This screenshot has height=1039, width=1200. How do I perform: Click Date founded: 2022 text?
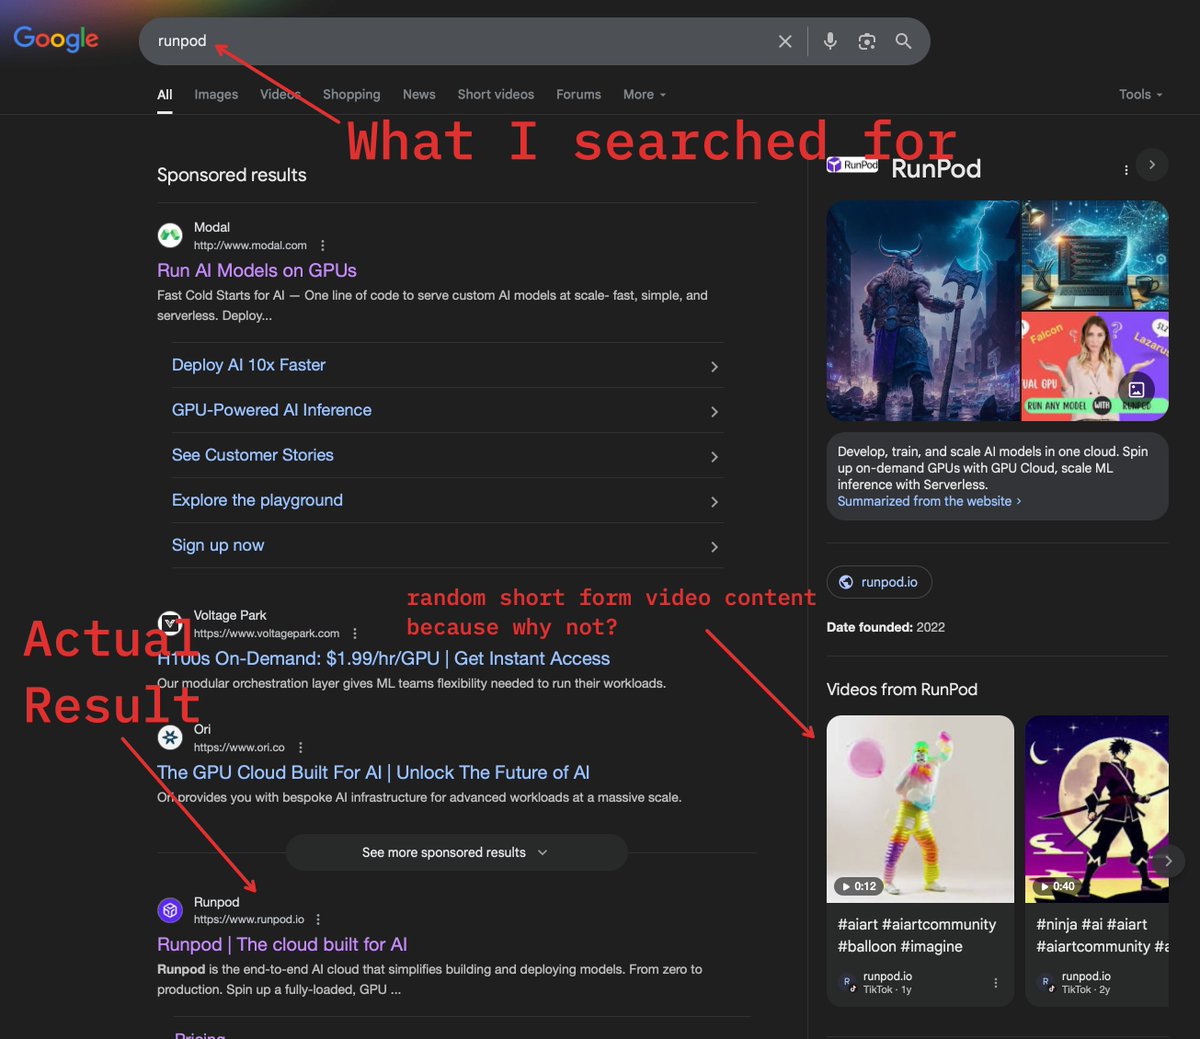pyautogui.click(x=886, y=627)
